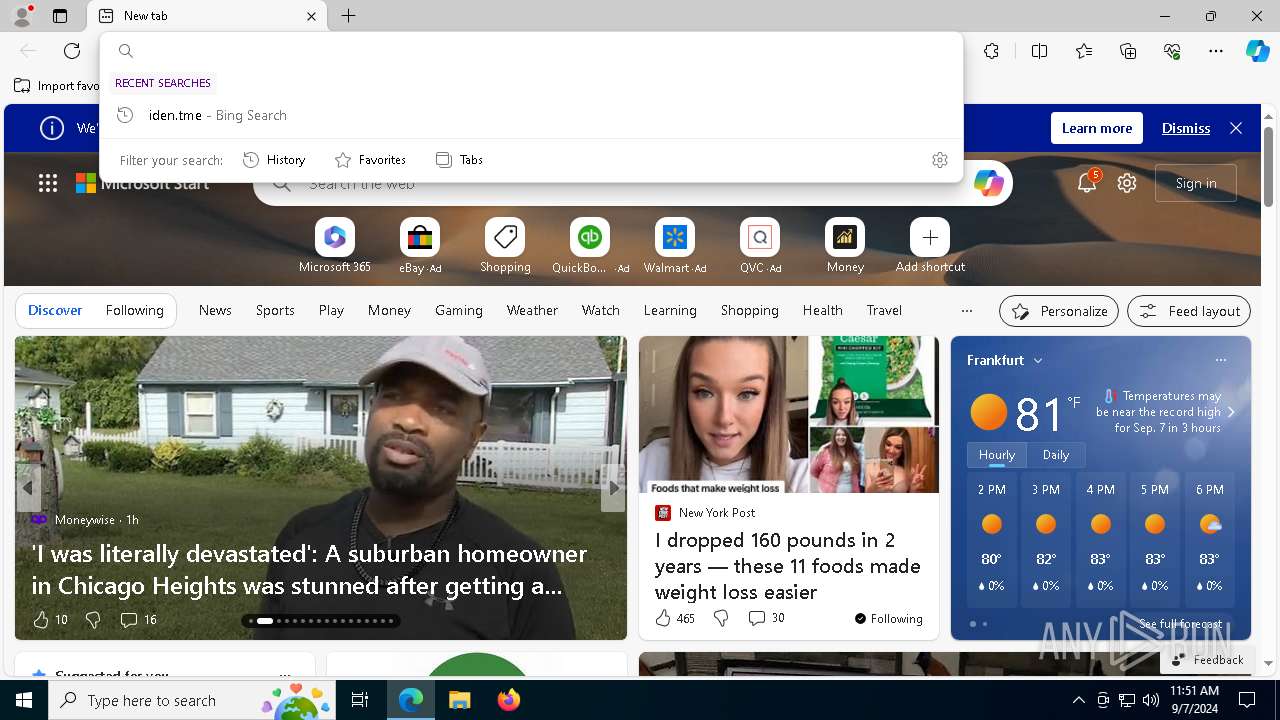1280x720 pixels.
Task: Open the Shopping shortcut
Action: (505, 246)
